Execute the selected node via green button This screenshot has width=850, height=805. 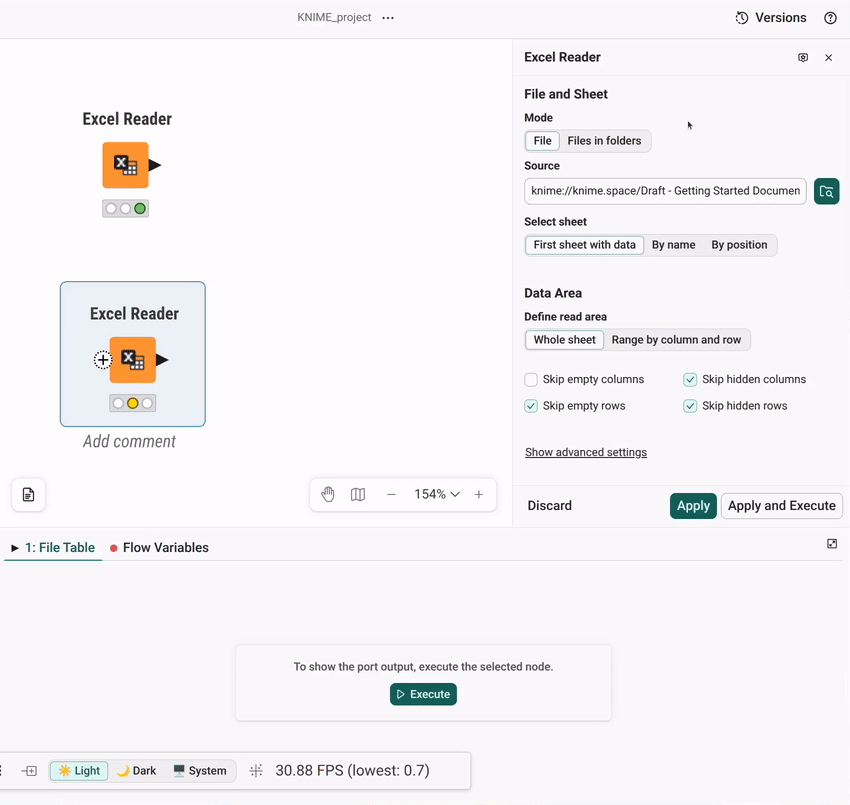(423, 694)
